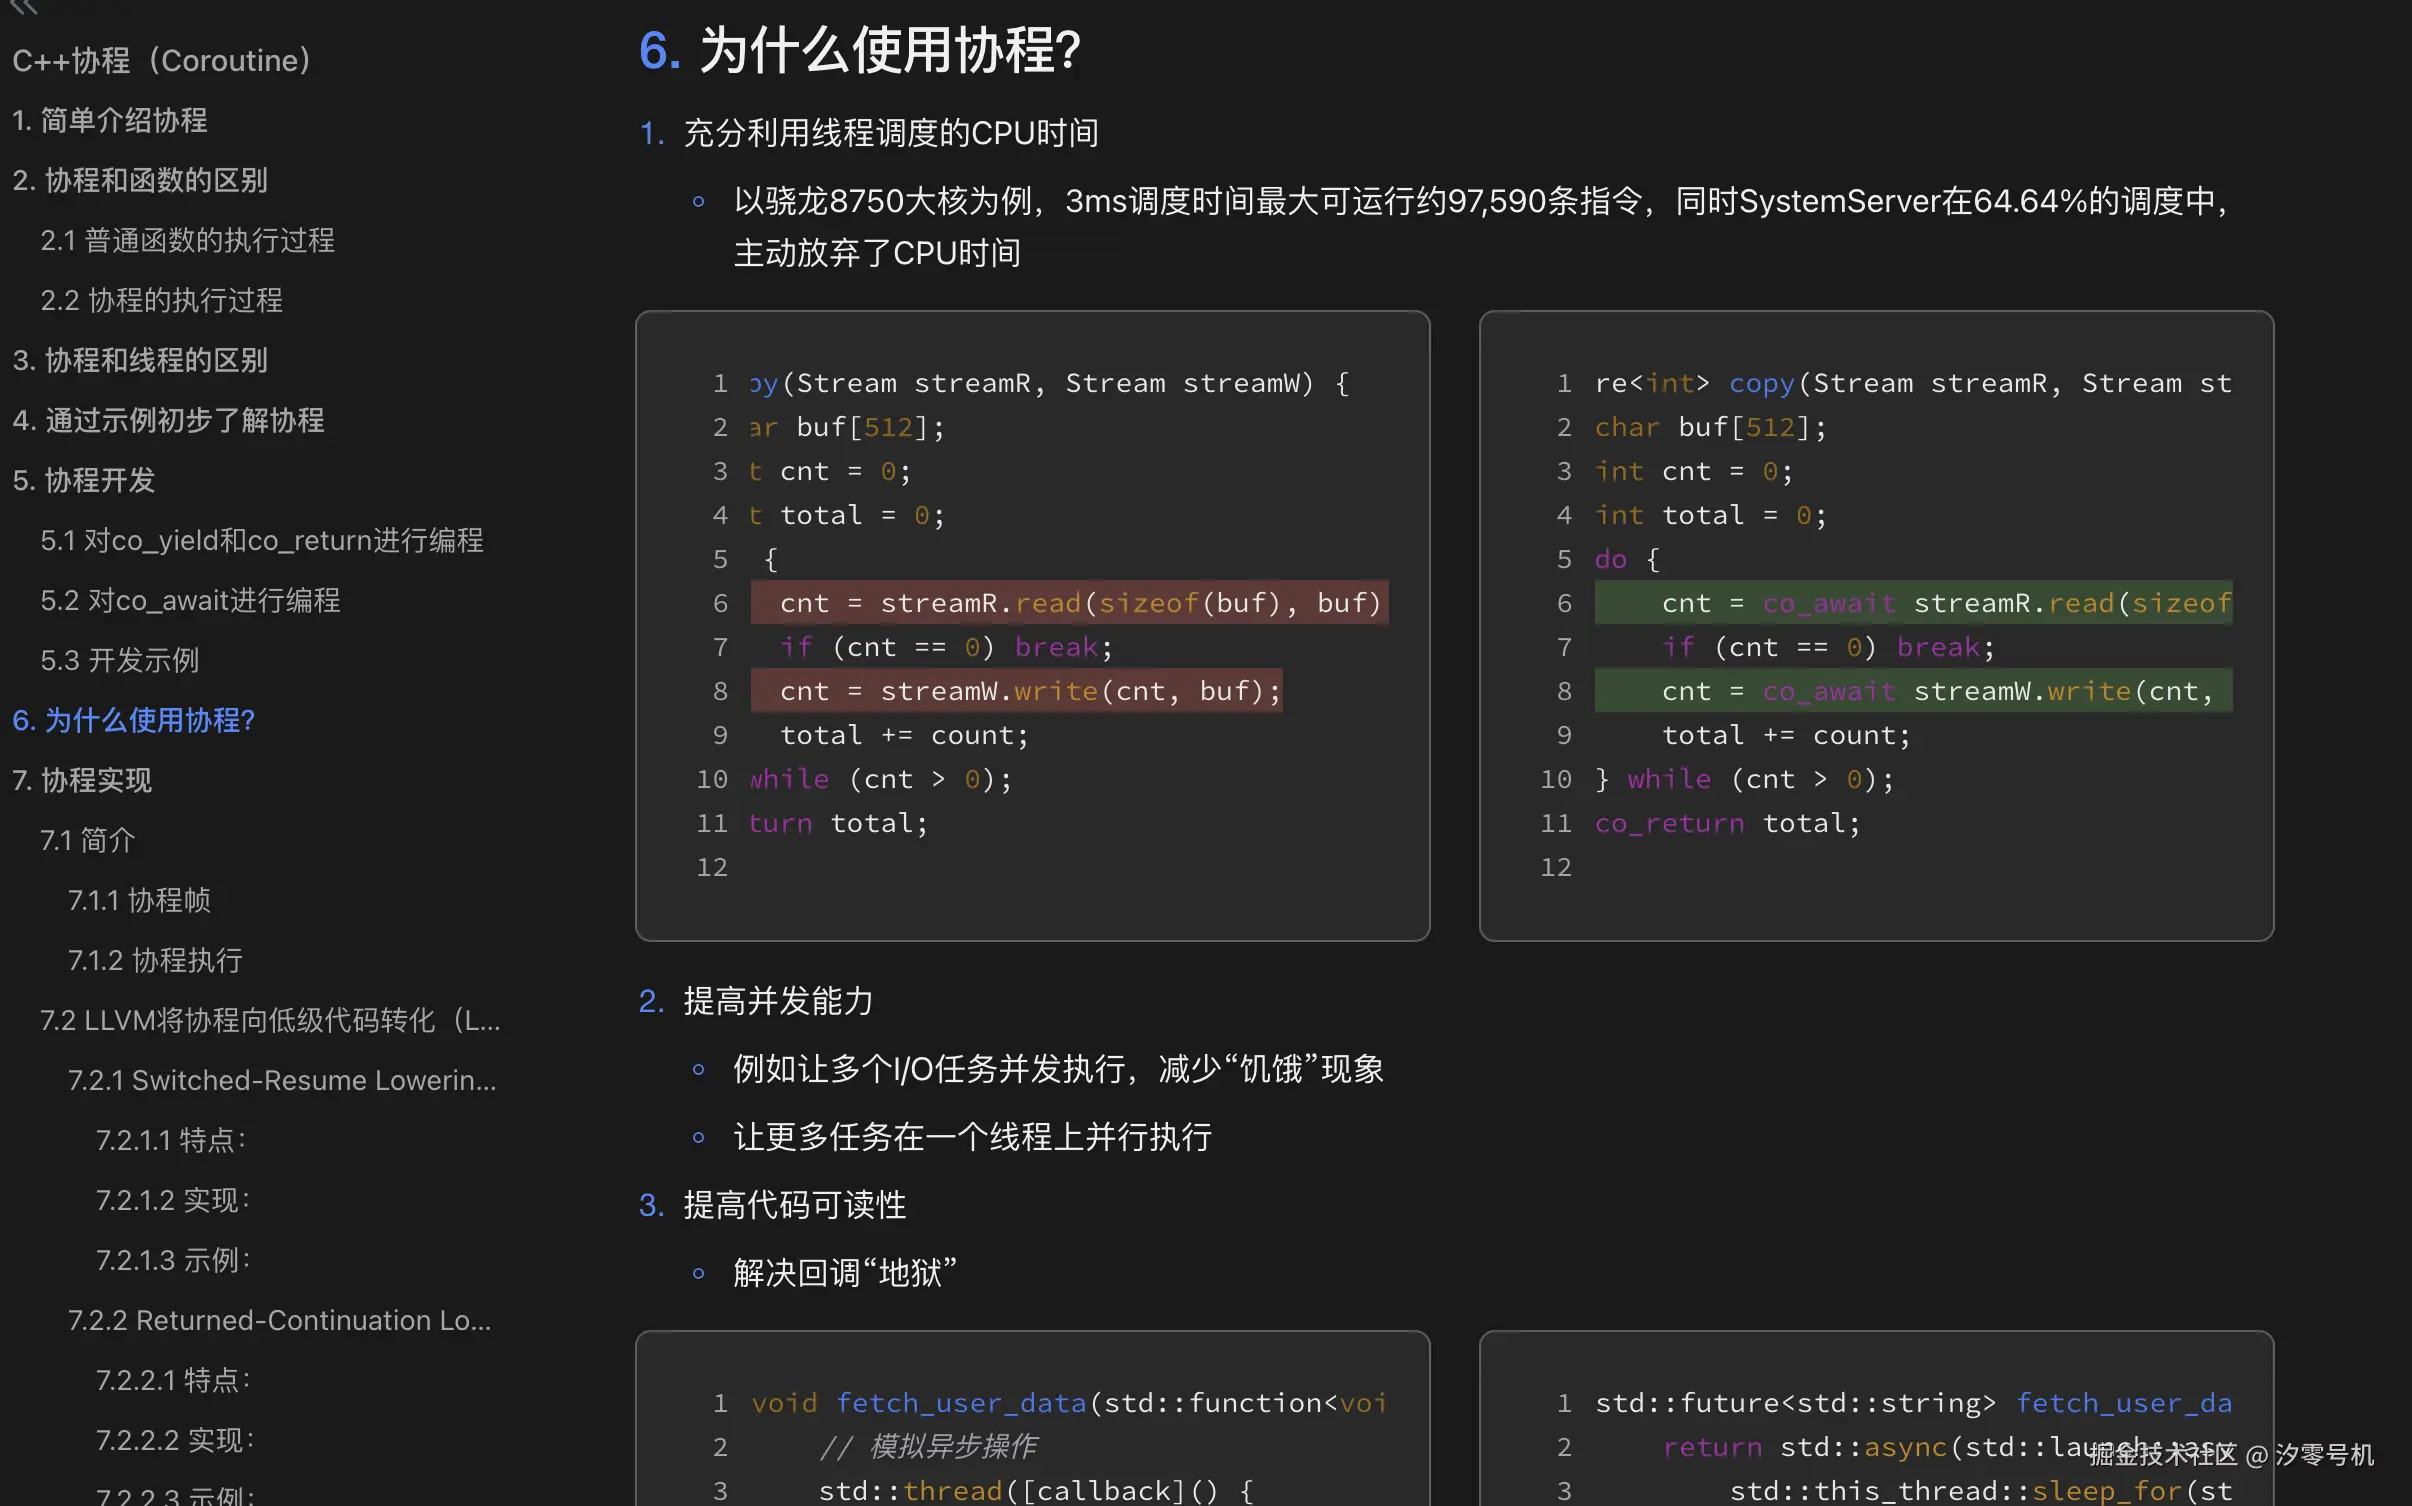The image size is (2412, 1506).
Task: Go to 5.3 开发示例
Action: coord(120,660)
